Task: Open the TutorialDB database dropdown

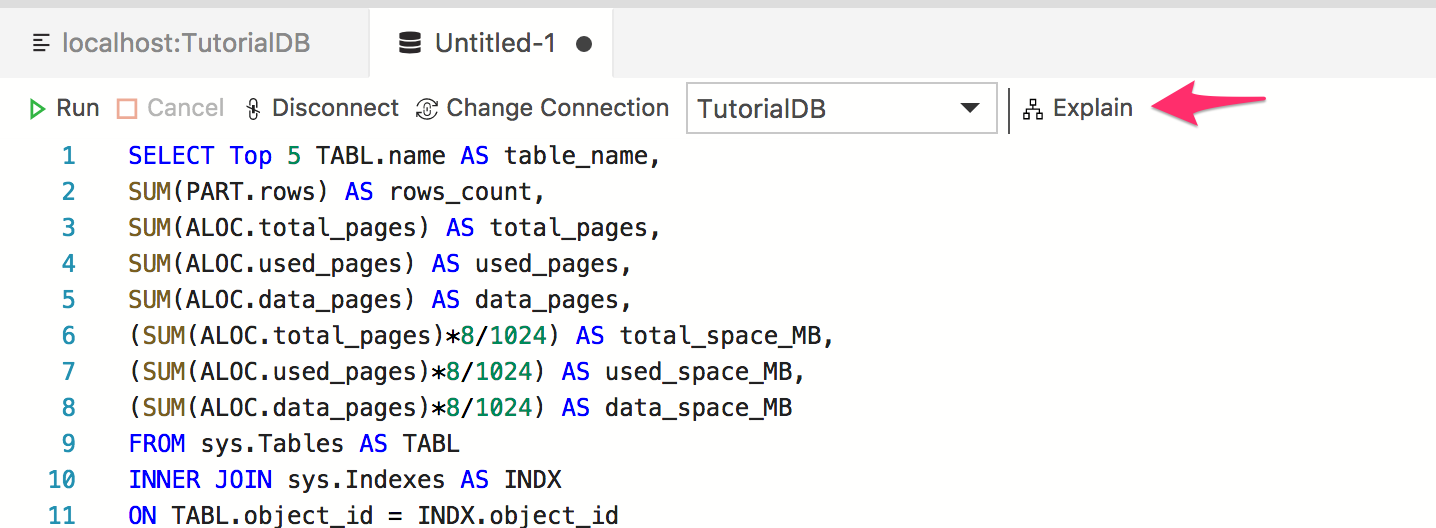Action: 842,108
